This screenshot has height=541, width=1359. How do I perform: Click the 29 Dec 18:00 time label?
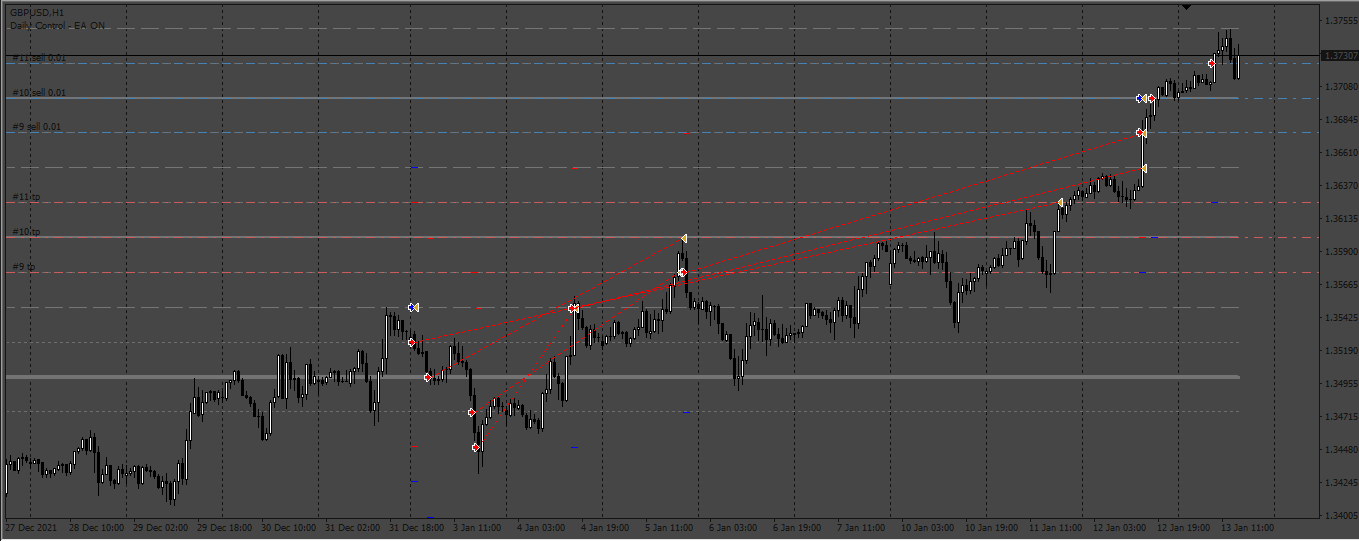coord(224,526)
